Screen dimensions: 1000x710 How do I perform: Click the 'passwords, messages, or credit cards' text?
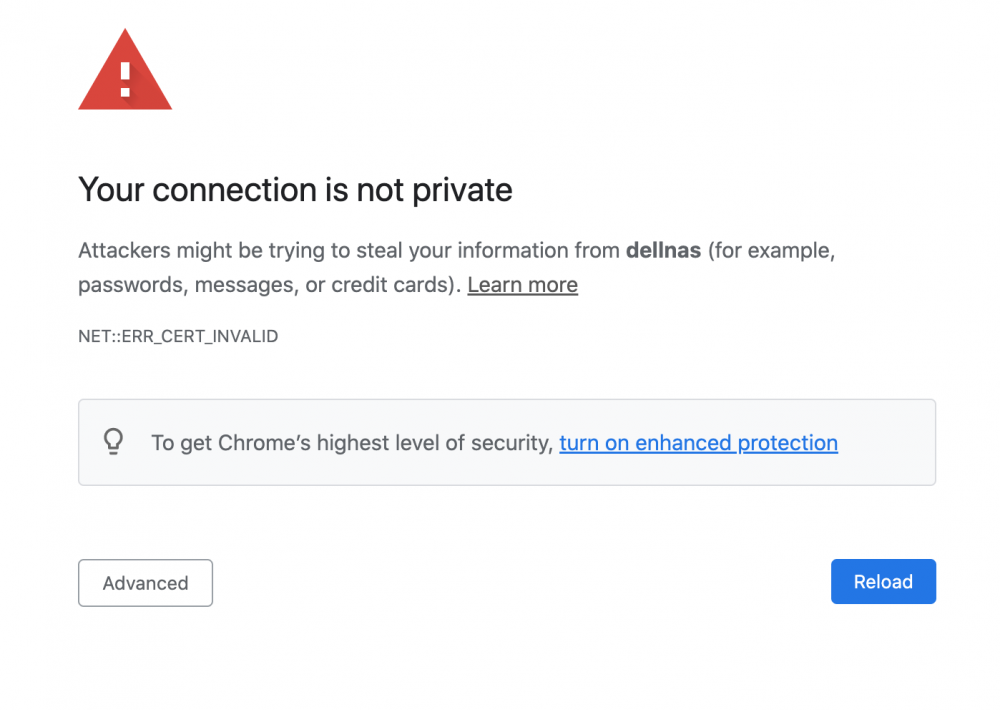267,285
